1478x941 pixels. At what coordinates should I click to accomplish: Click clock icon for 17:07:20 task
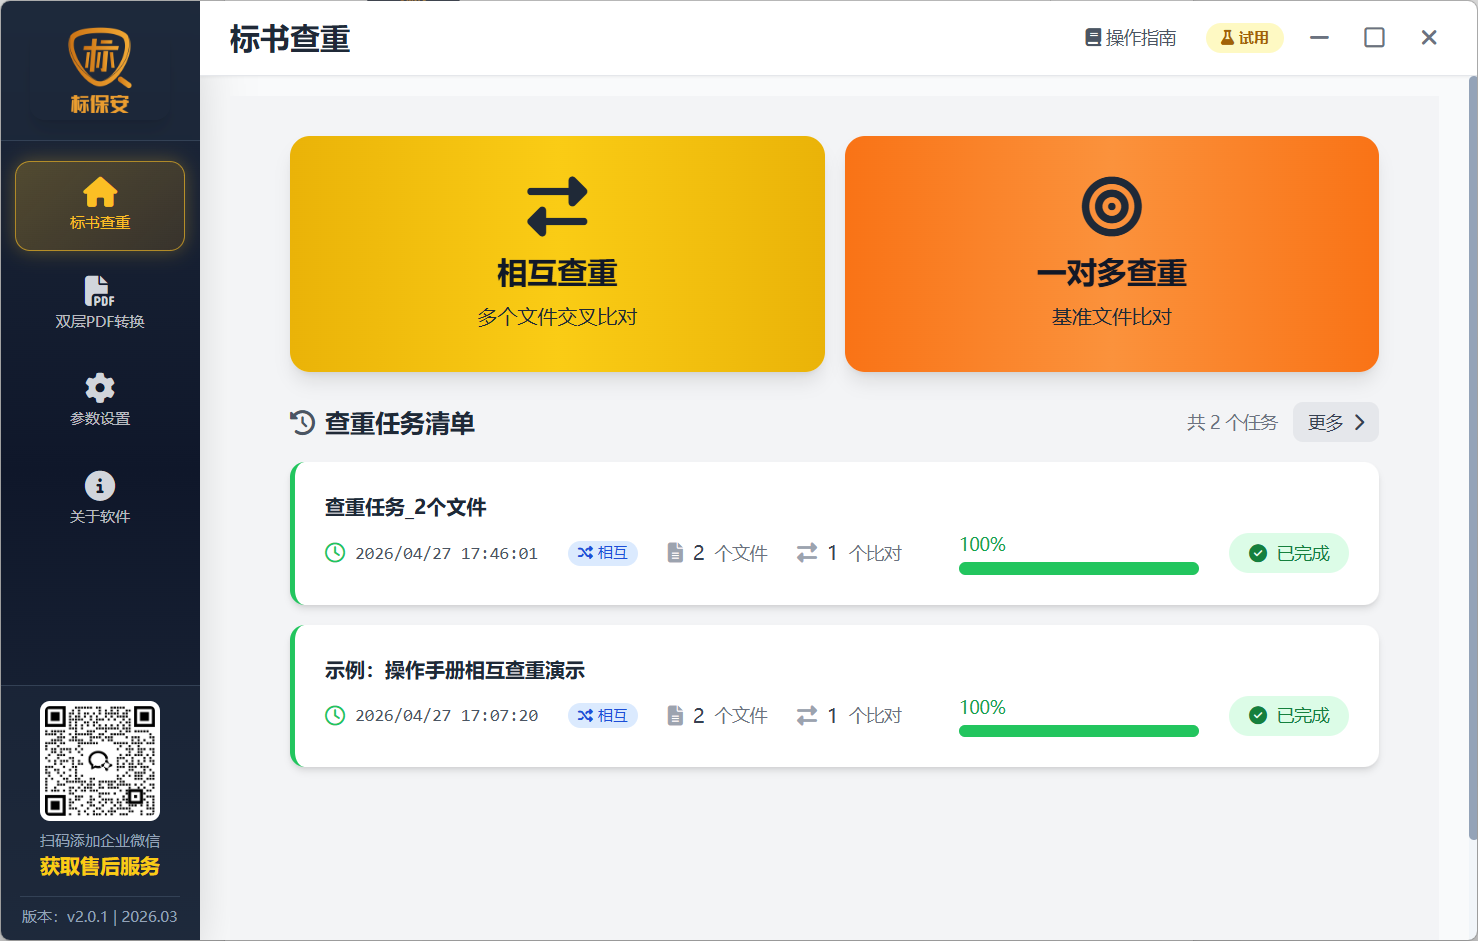(x=335, y=716)
